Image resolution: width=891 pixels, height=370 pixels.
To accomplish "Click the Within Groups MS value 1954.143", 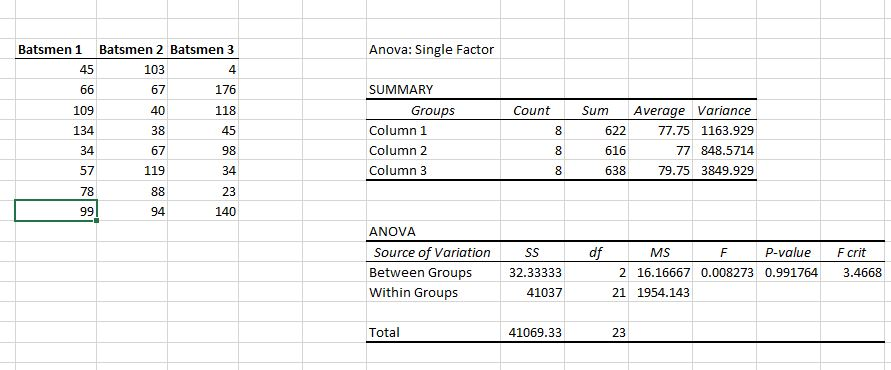I will coord(660,293).
